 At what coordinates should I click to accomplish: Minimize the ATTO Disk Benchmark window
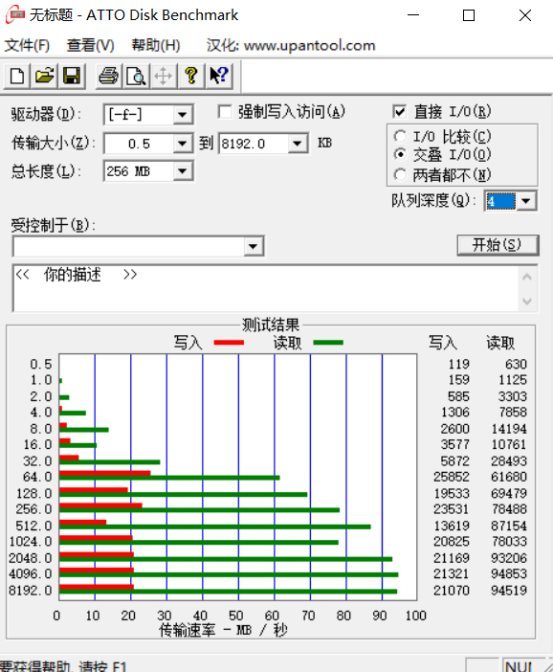point(413,15)
